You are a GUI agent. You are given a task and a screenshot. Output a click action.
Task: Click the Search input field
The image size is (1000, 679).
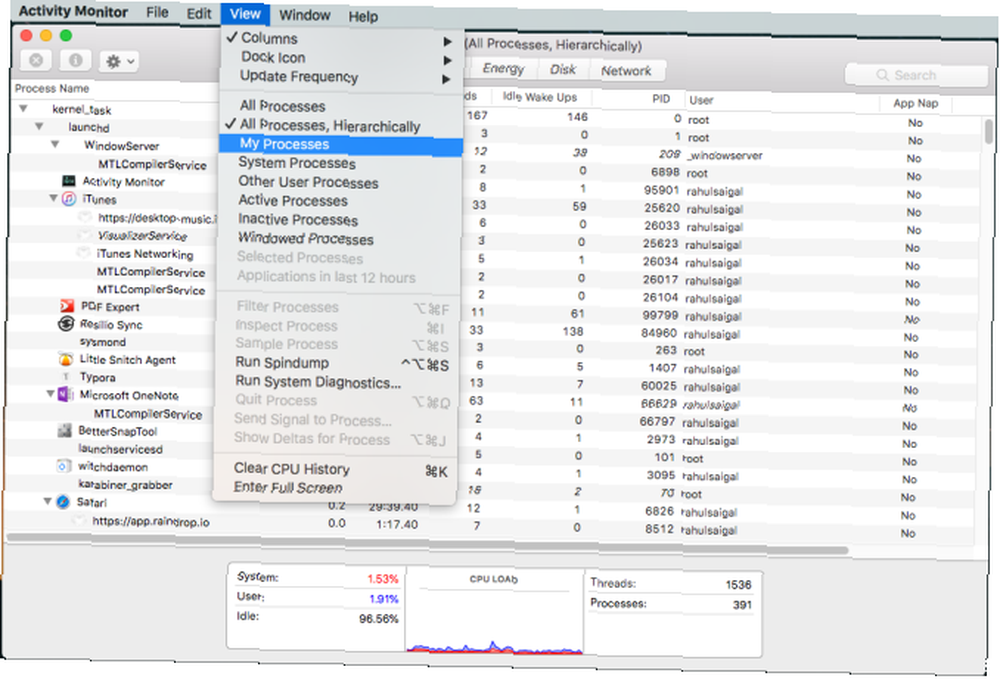916,75
